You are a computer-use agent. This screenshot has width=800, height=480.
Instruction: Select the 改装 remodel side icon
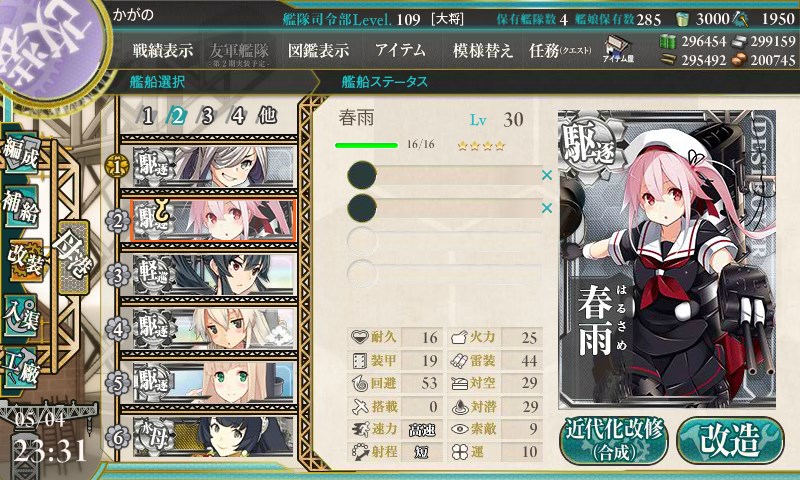point(22,259)
